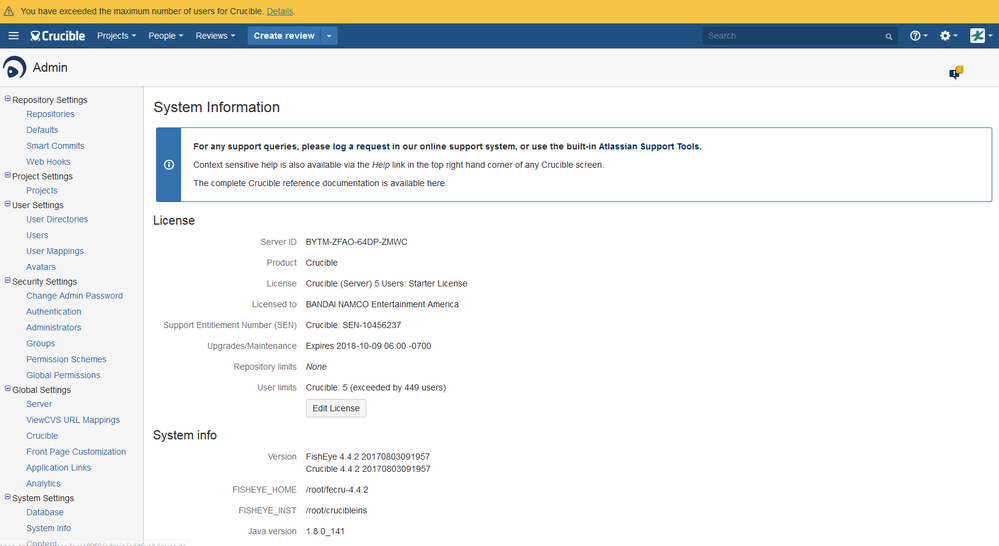Select 'exceeded by 449 users' text
Screen dimensions: 999x546
tap(398, 387)
